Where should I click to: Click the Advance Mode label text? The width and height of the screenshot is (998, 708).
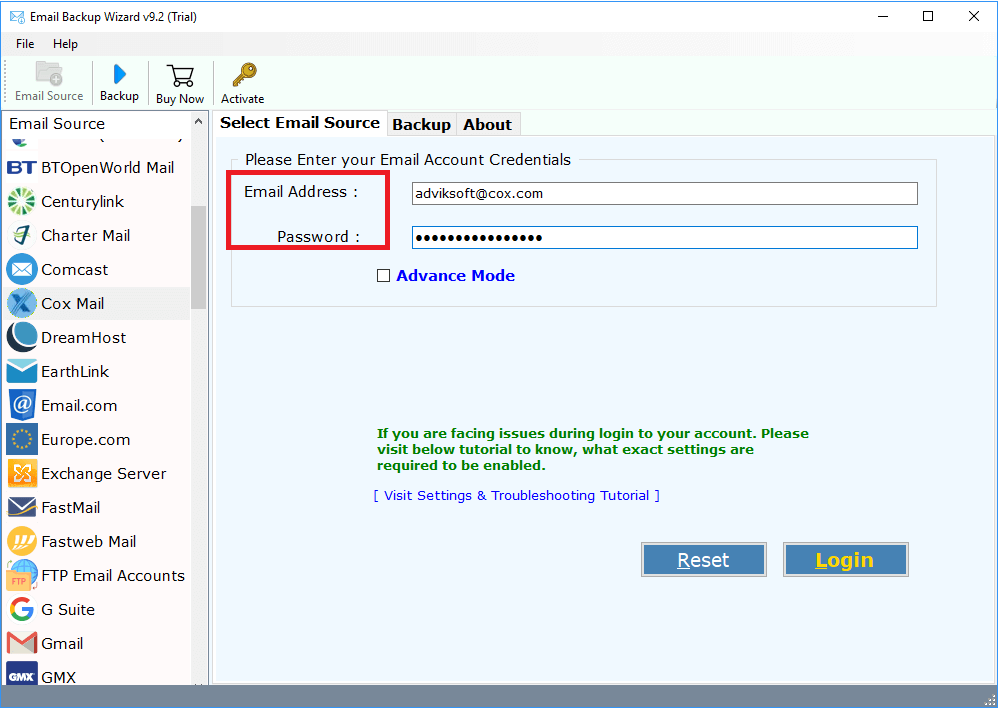tap(456, 276)
